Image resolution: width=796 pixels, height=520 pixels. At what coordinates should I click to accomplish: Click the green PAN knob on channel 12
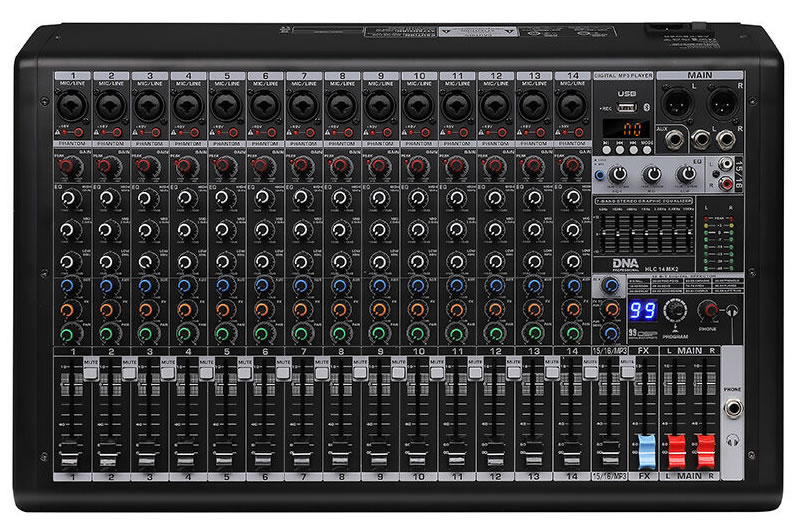coord(495,333)
